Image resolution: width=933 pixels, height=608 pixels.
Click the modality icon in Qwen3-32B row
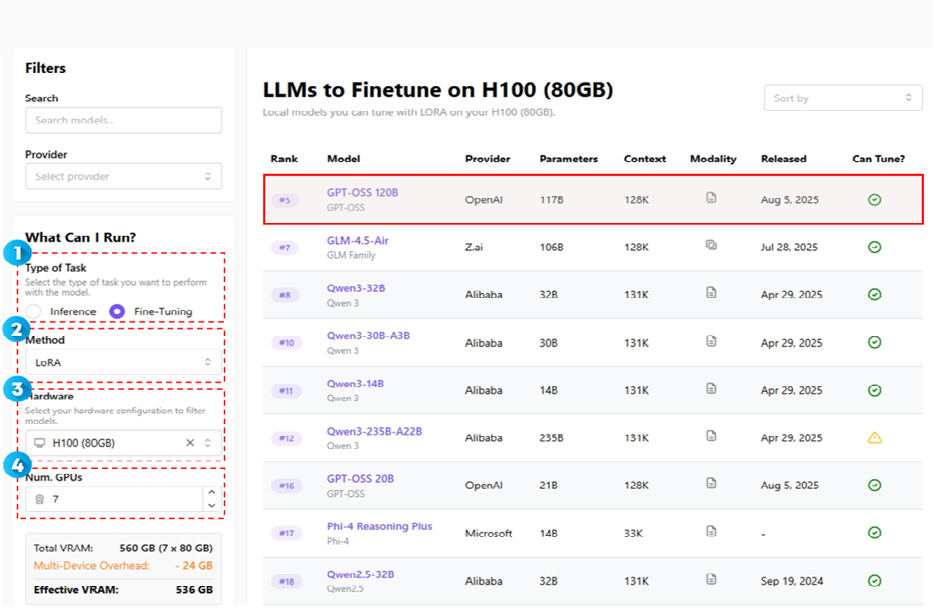tap(711, 293)
